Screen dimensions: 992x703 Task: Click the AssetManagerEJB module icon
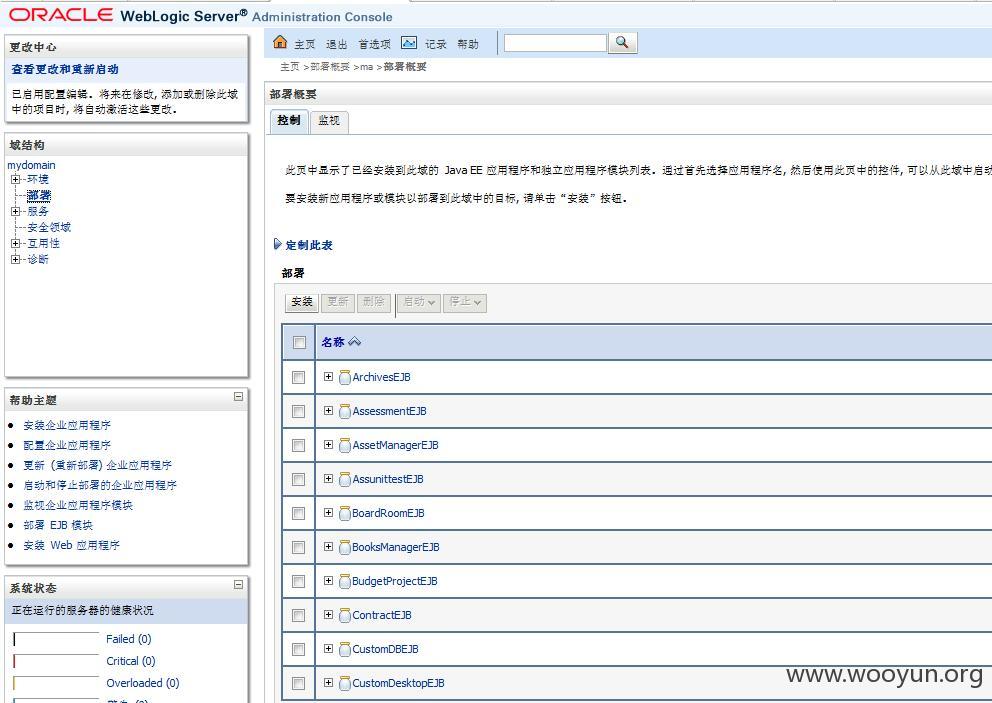(345, 445)
